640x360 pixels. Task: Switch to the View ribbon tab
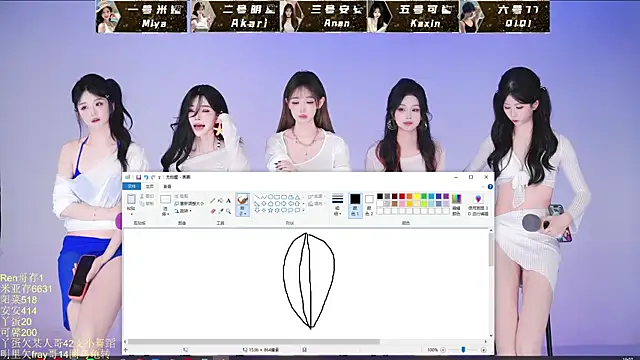coord(167,187)
